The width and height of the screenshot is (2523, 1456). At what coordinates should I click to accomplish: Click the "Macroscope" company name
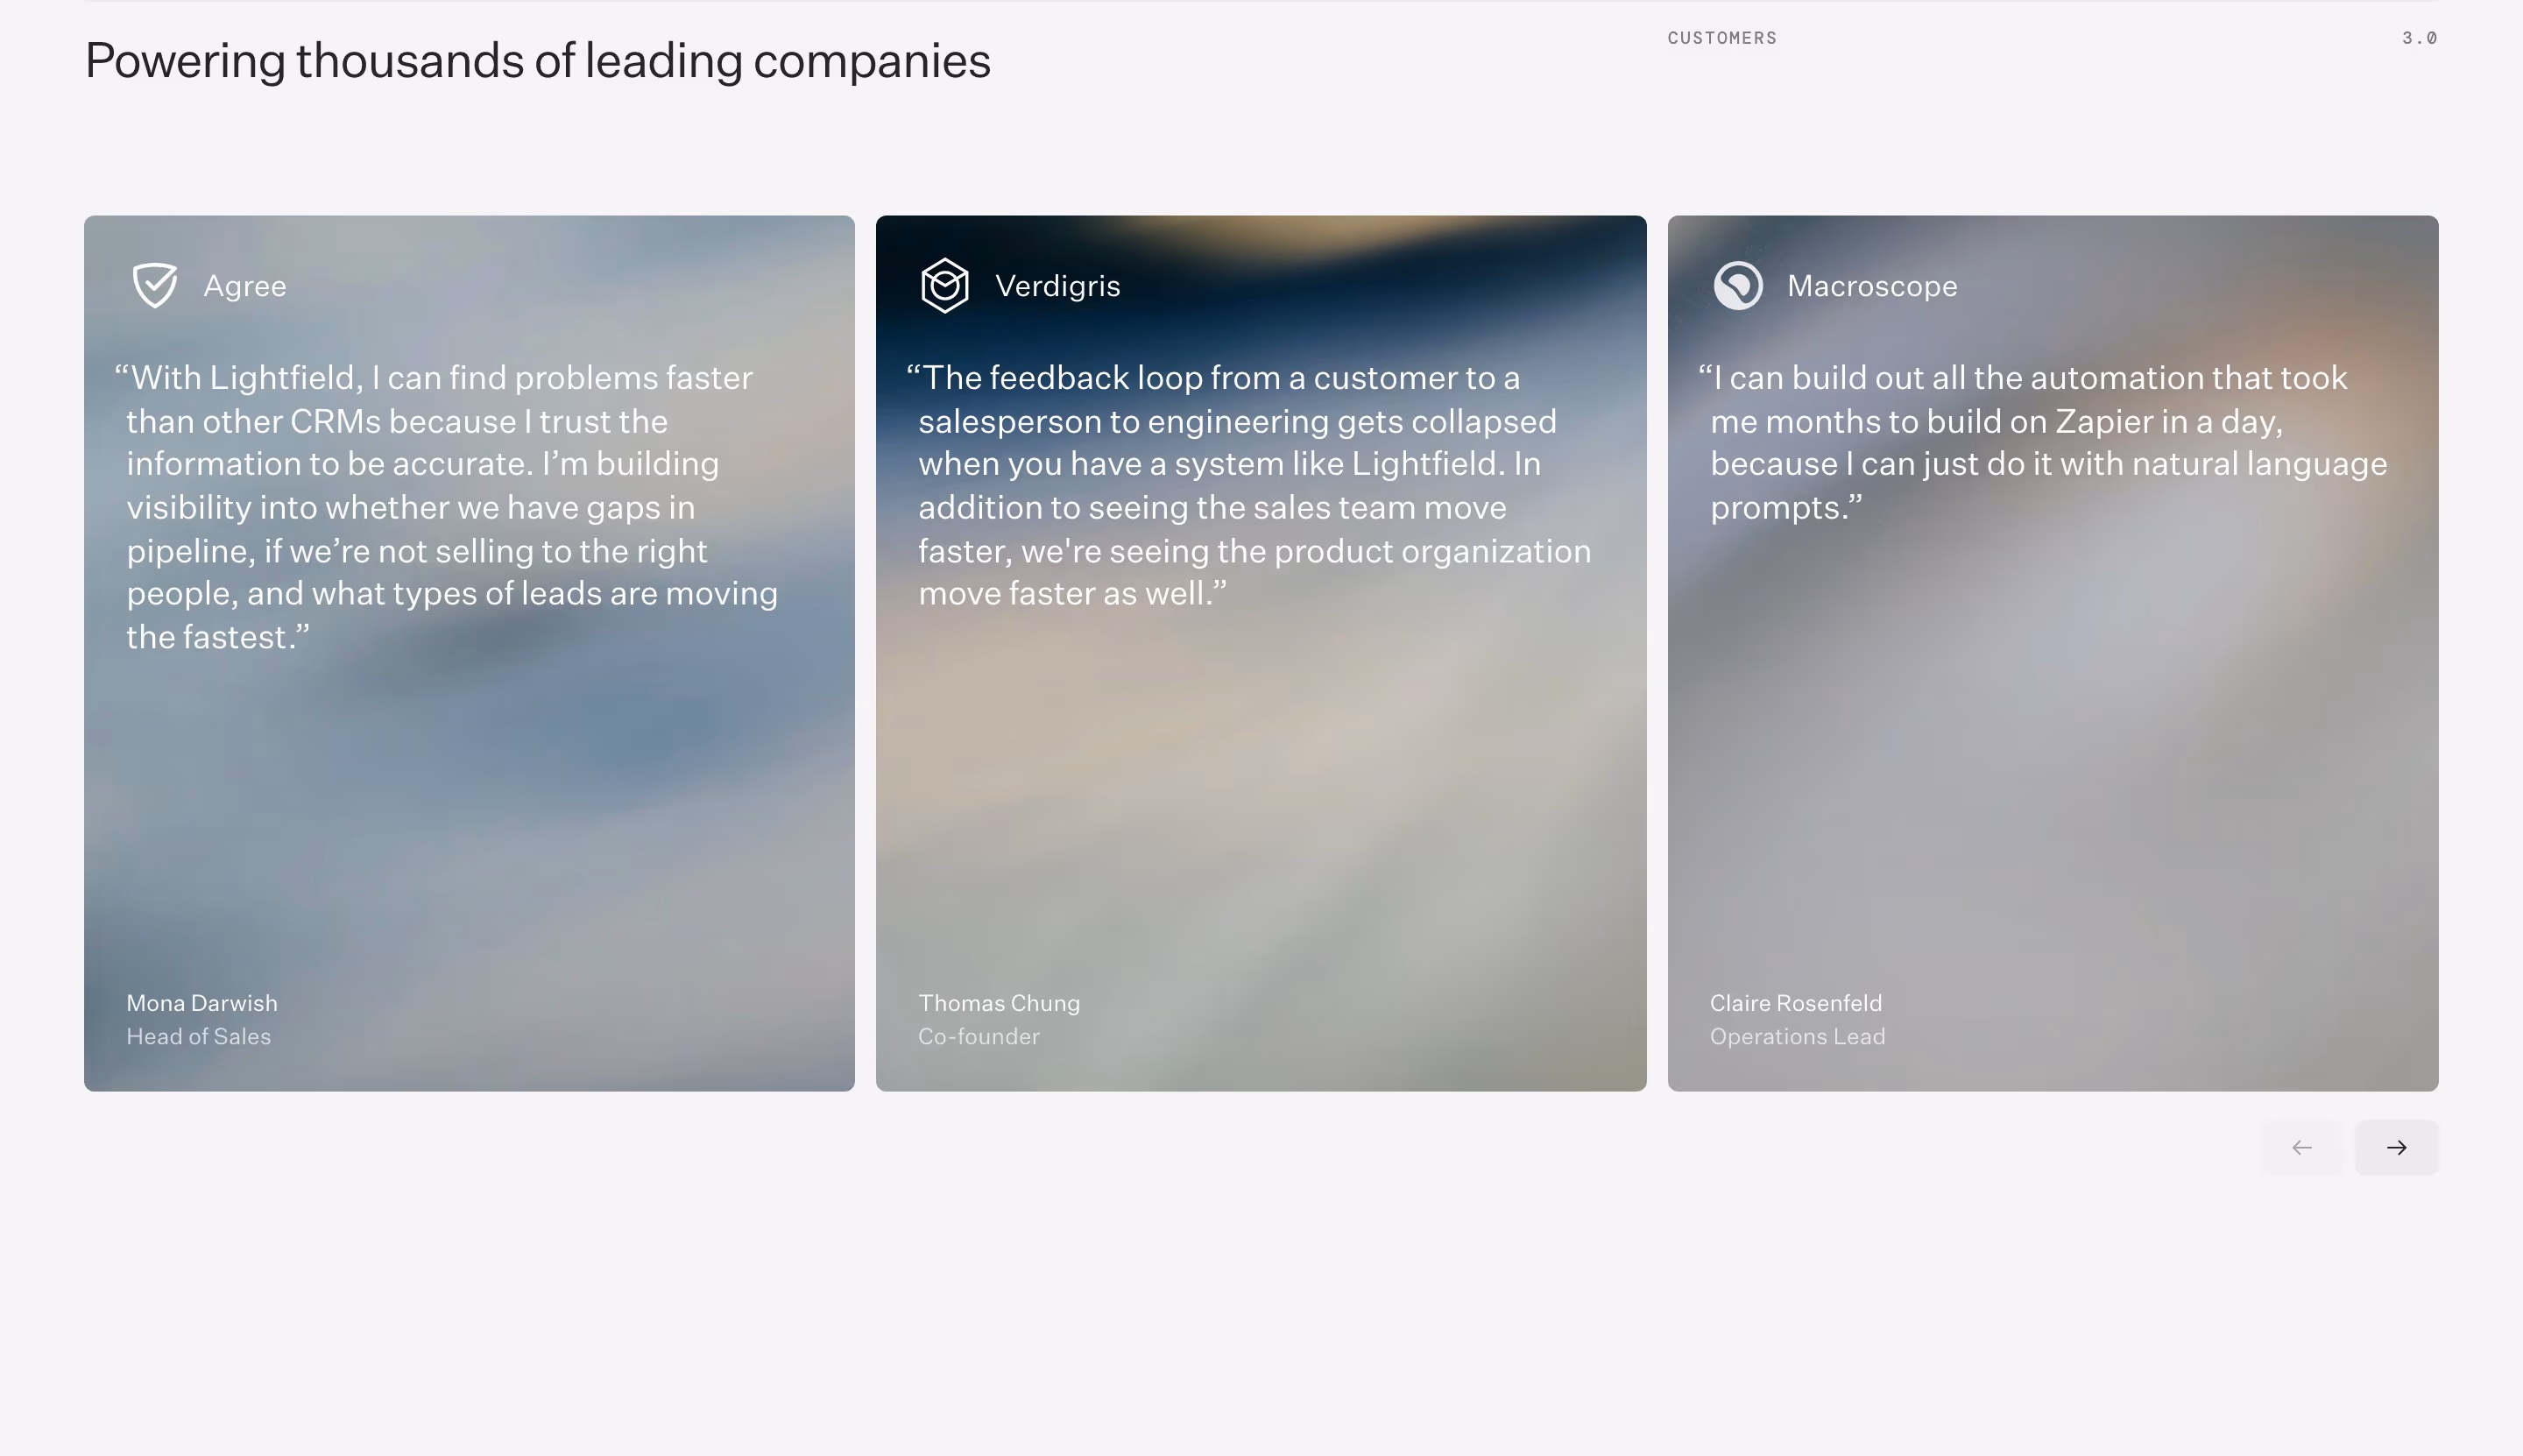[1872, 286]
